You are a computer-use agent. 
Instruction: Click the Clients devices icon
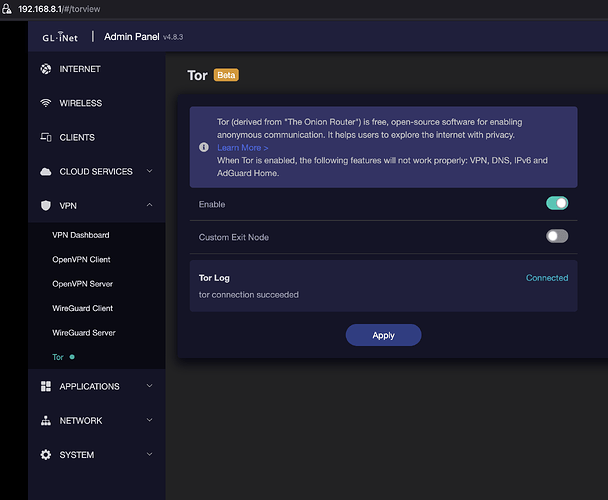tap(46, 137)
